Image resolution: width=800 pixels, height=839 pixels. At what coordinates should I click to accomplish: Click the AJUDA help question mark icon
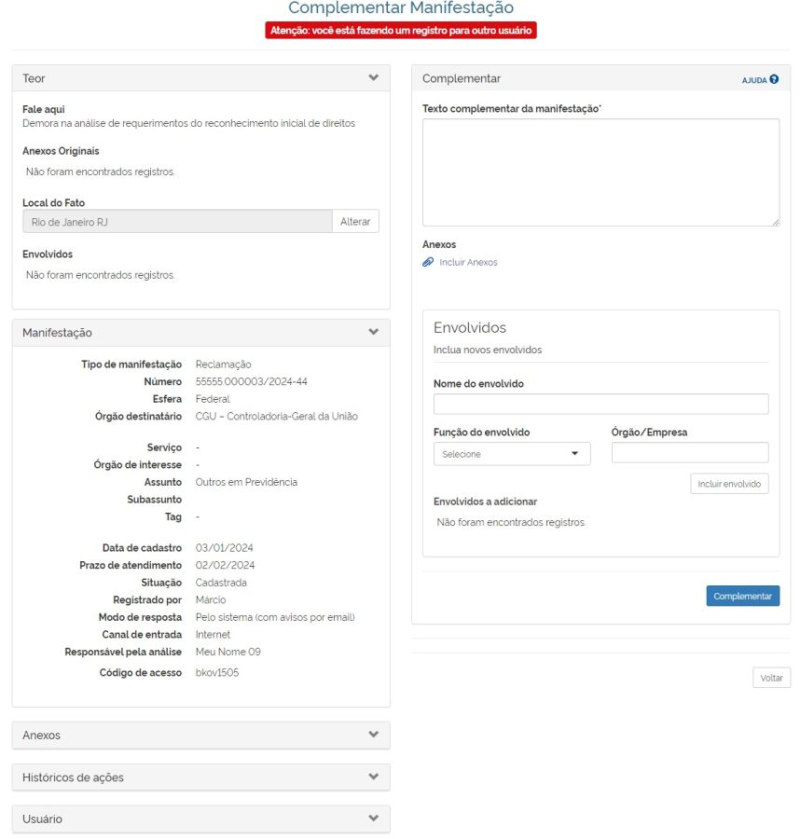point(774,79)
